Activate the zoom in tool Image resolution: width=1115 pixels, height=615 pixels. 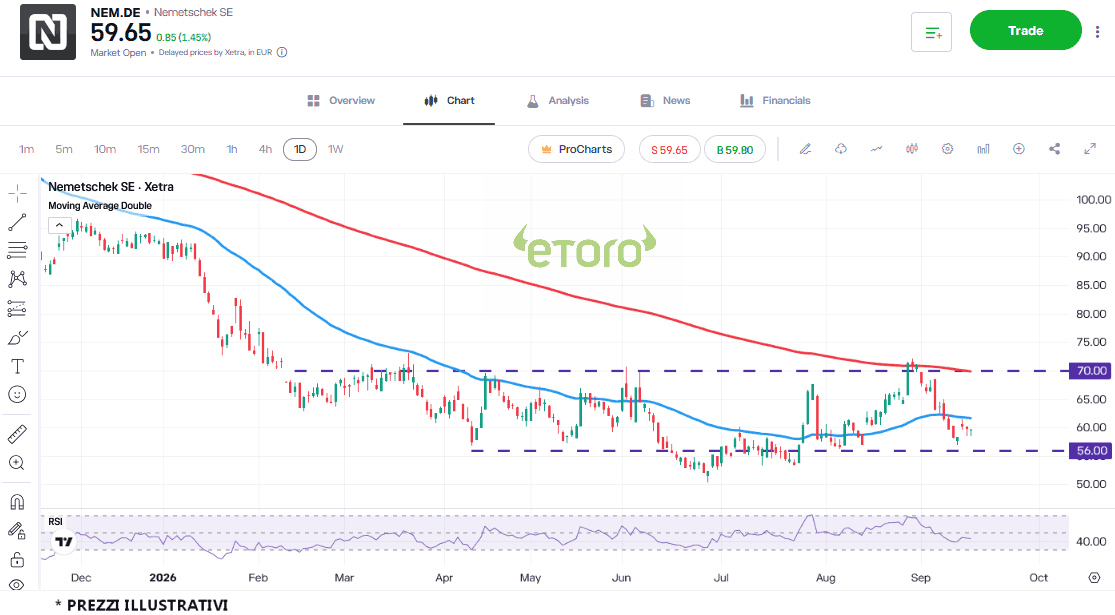17,463
